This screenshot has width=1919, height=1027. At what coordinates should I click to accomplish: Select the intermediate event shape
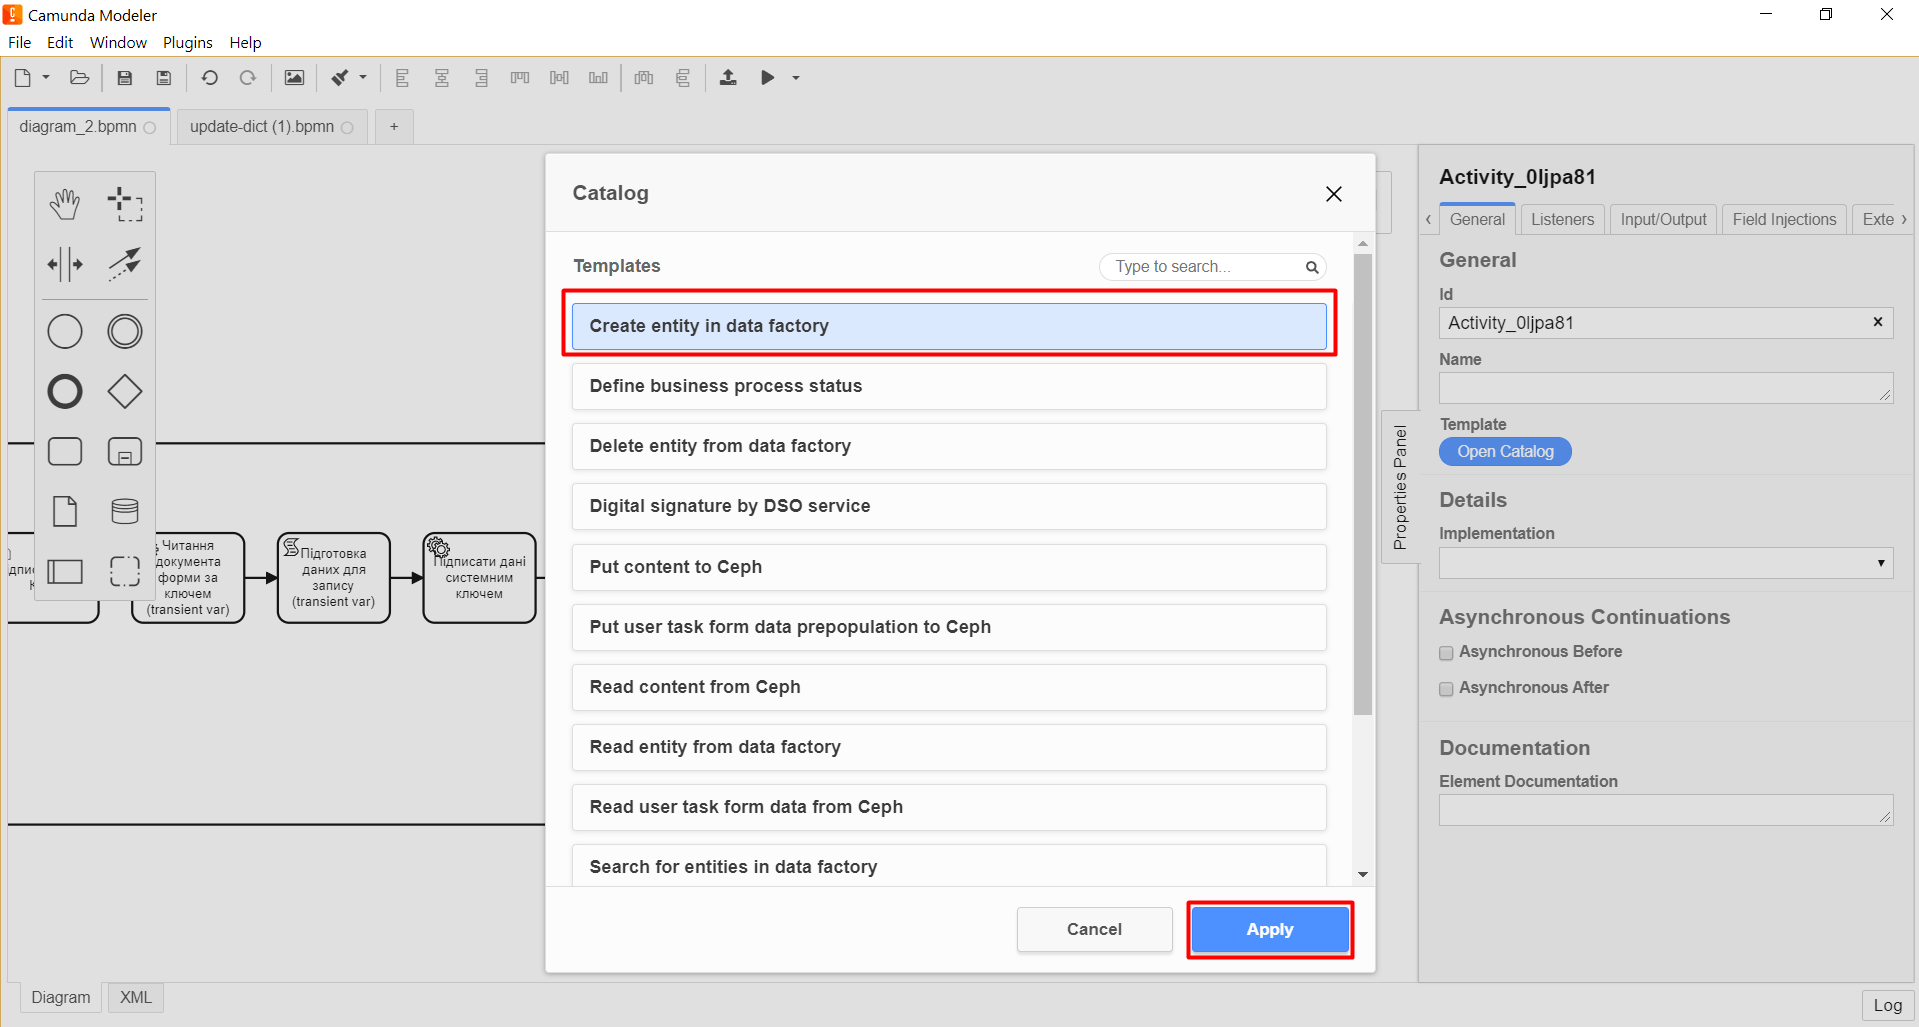click(x=125, y=331)
